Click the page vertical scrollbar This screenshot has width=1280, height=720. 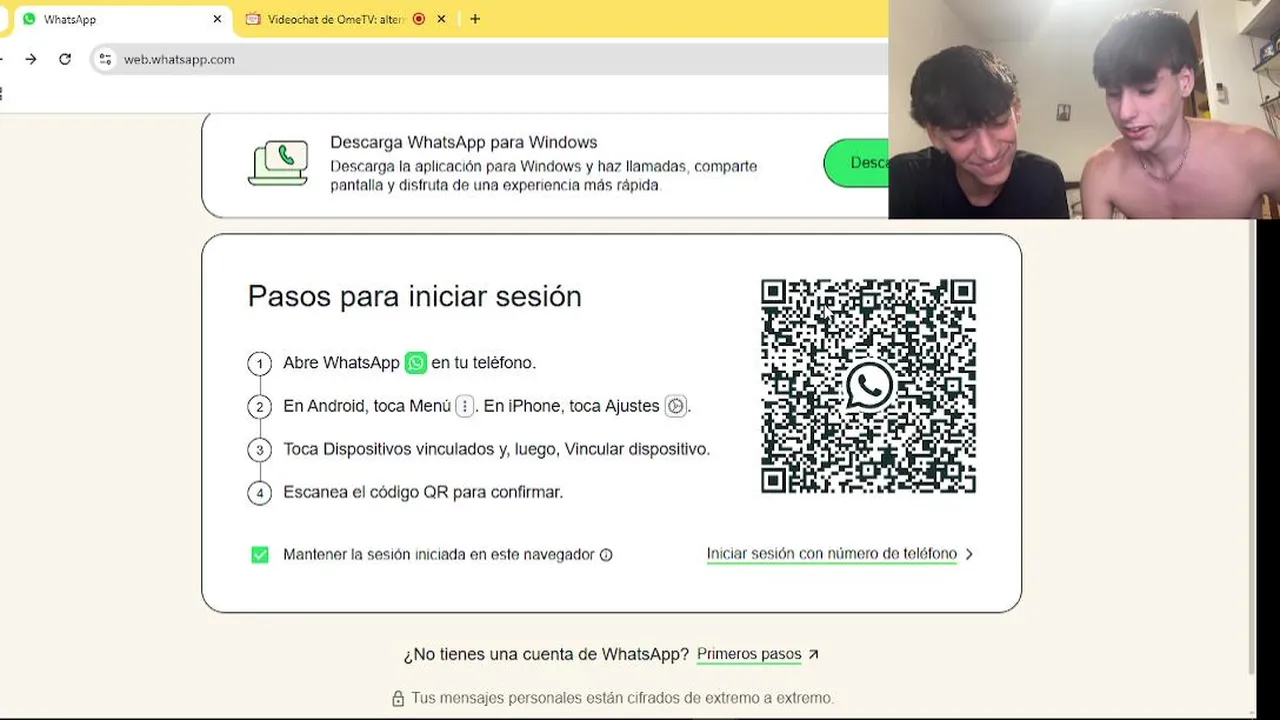tap(1252, 445)
